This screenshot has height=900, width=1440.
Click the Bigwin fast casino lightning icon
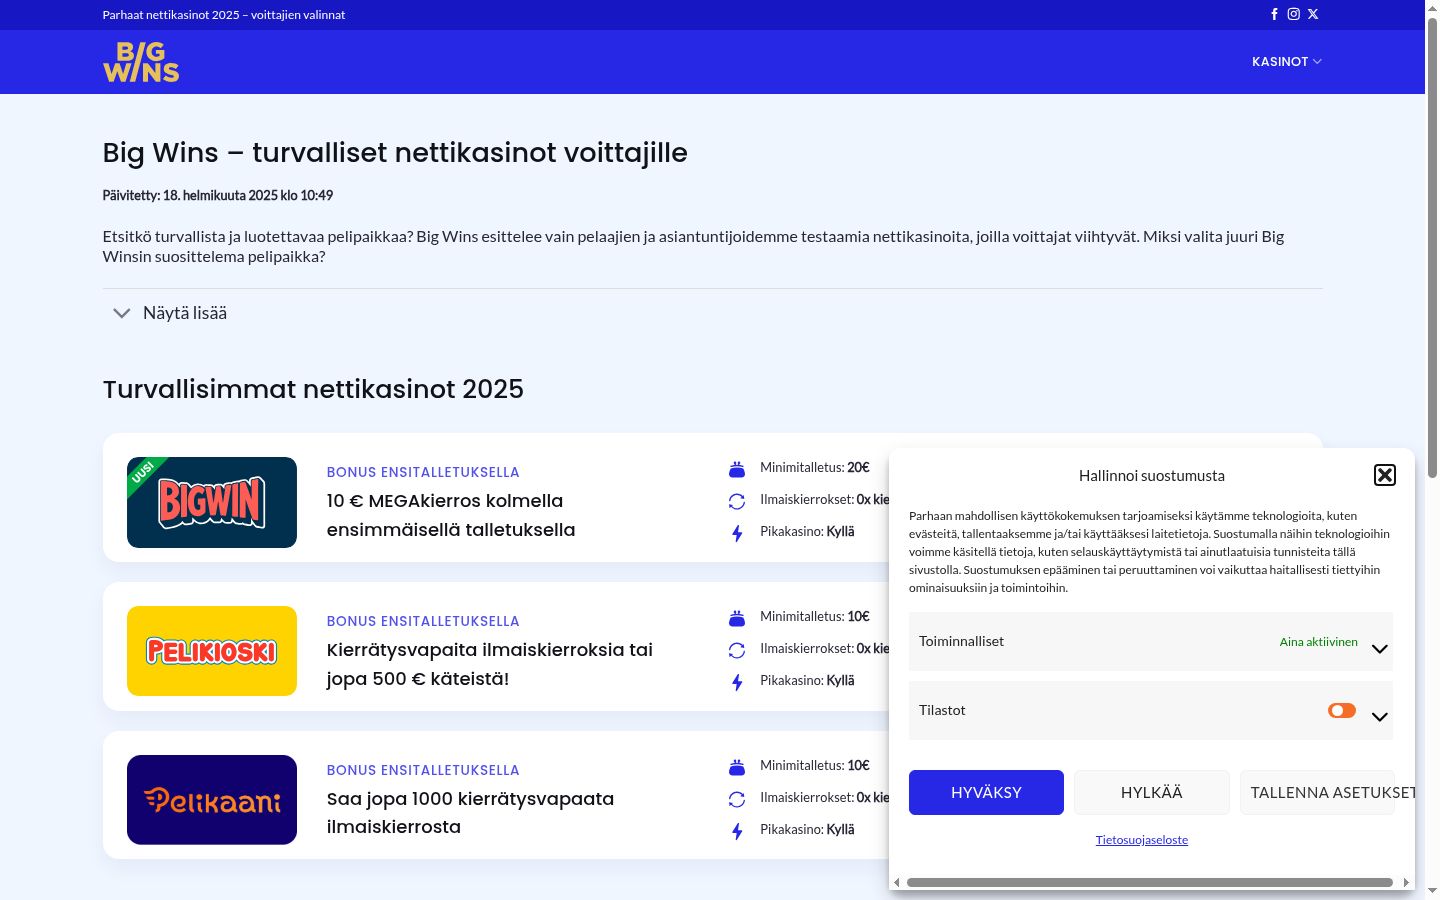[737, 533]
